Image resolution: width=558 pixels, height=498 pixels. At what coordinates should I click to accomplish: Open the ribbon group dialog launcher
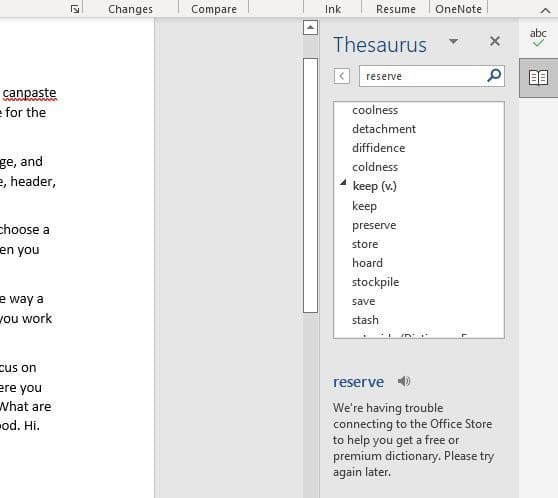[75, 9]
